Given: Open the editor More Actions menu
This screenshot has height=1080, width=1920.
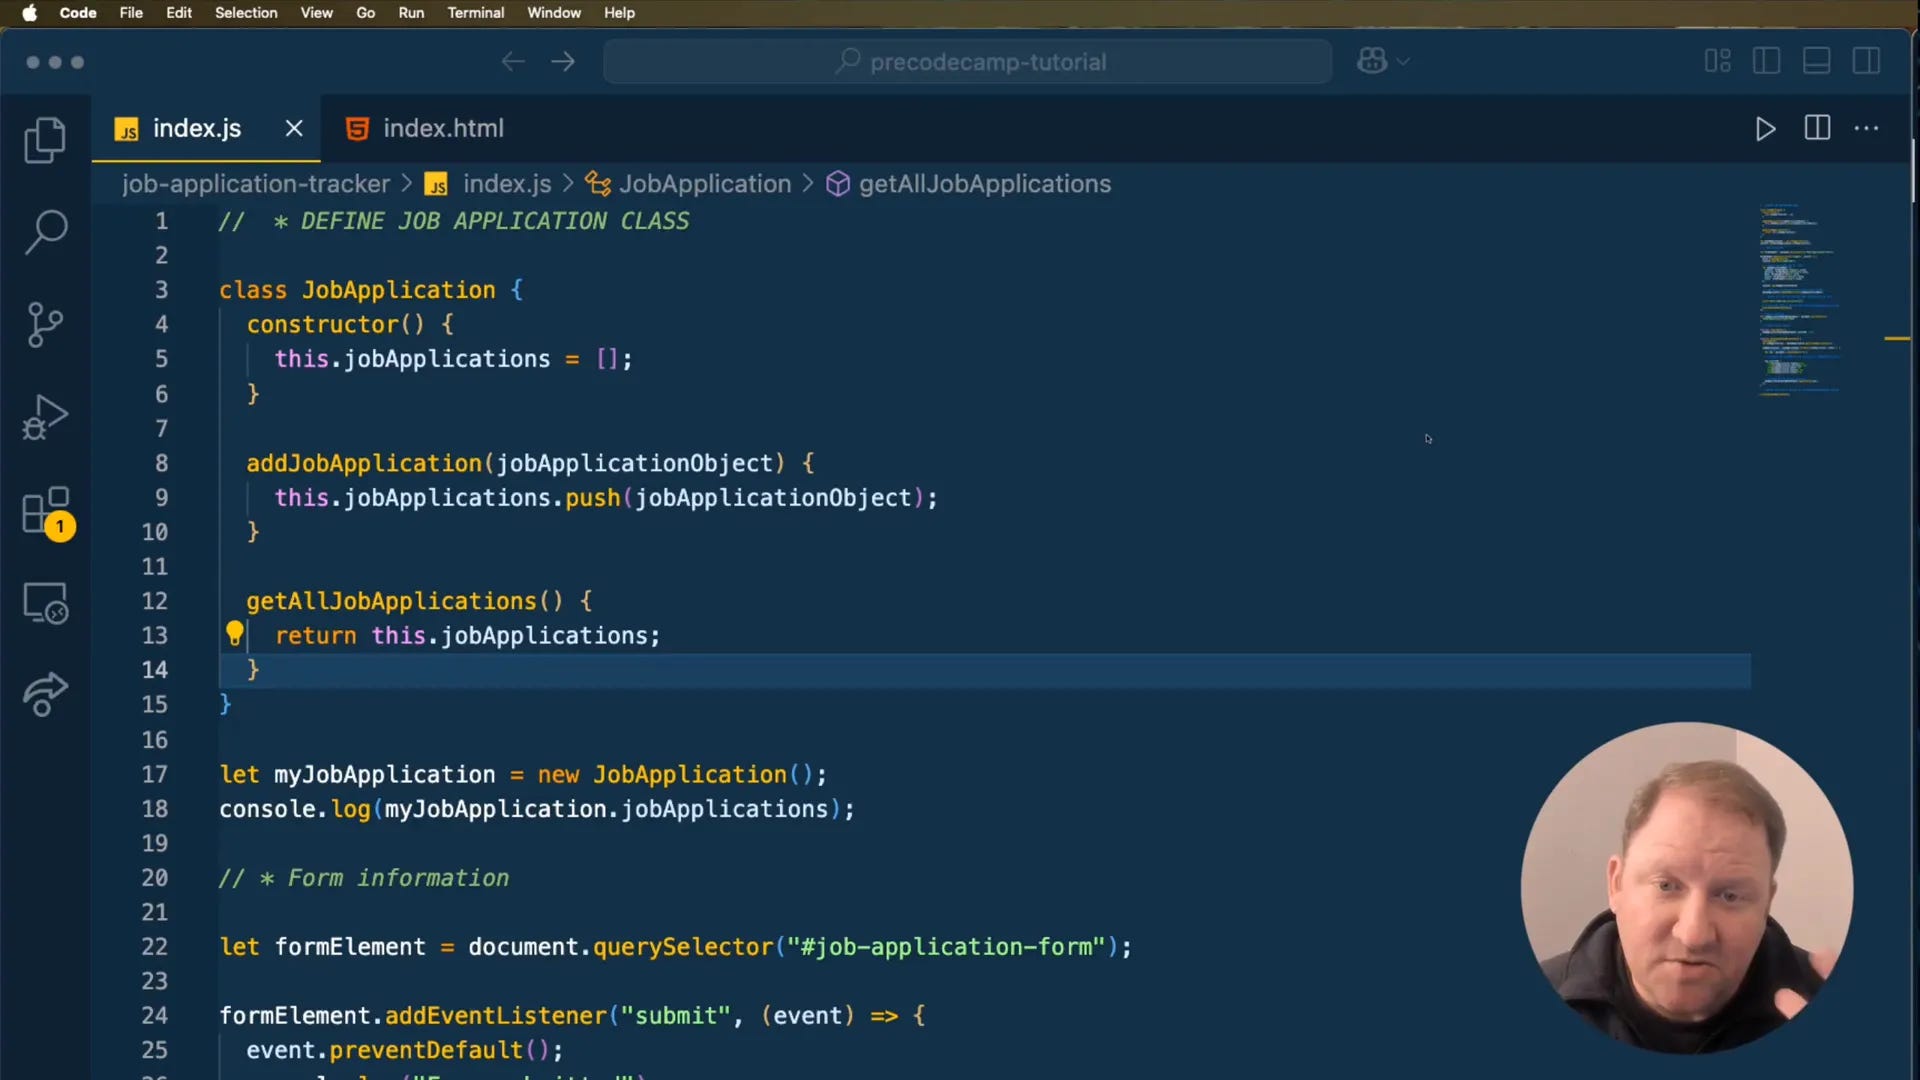Looking at the screenshot, I should pos(1866,128).
